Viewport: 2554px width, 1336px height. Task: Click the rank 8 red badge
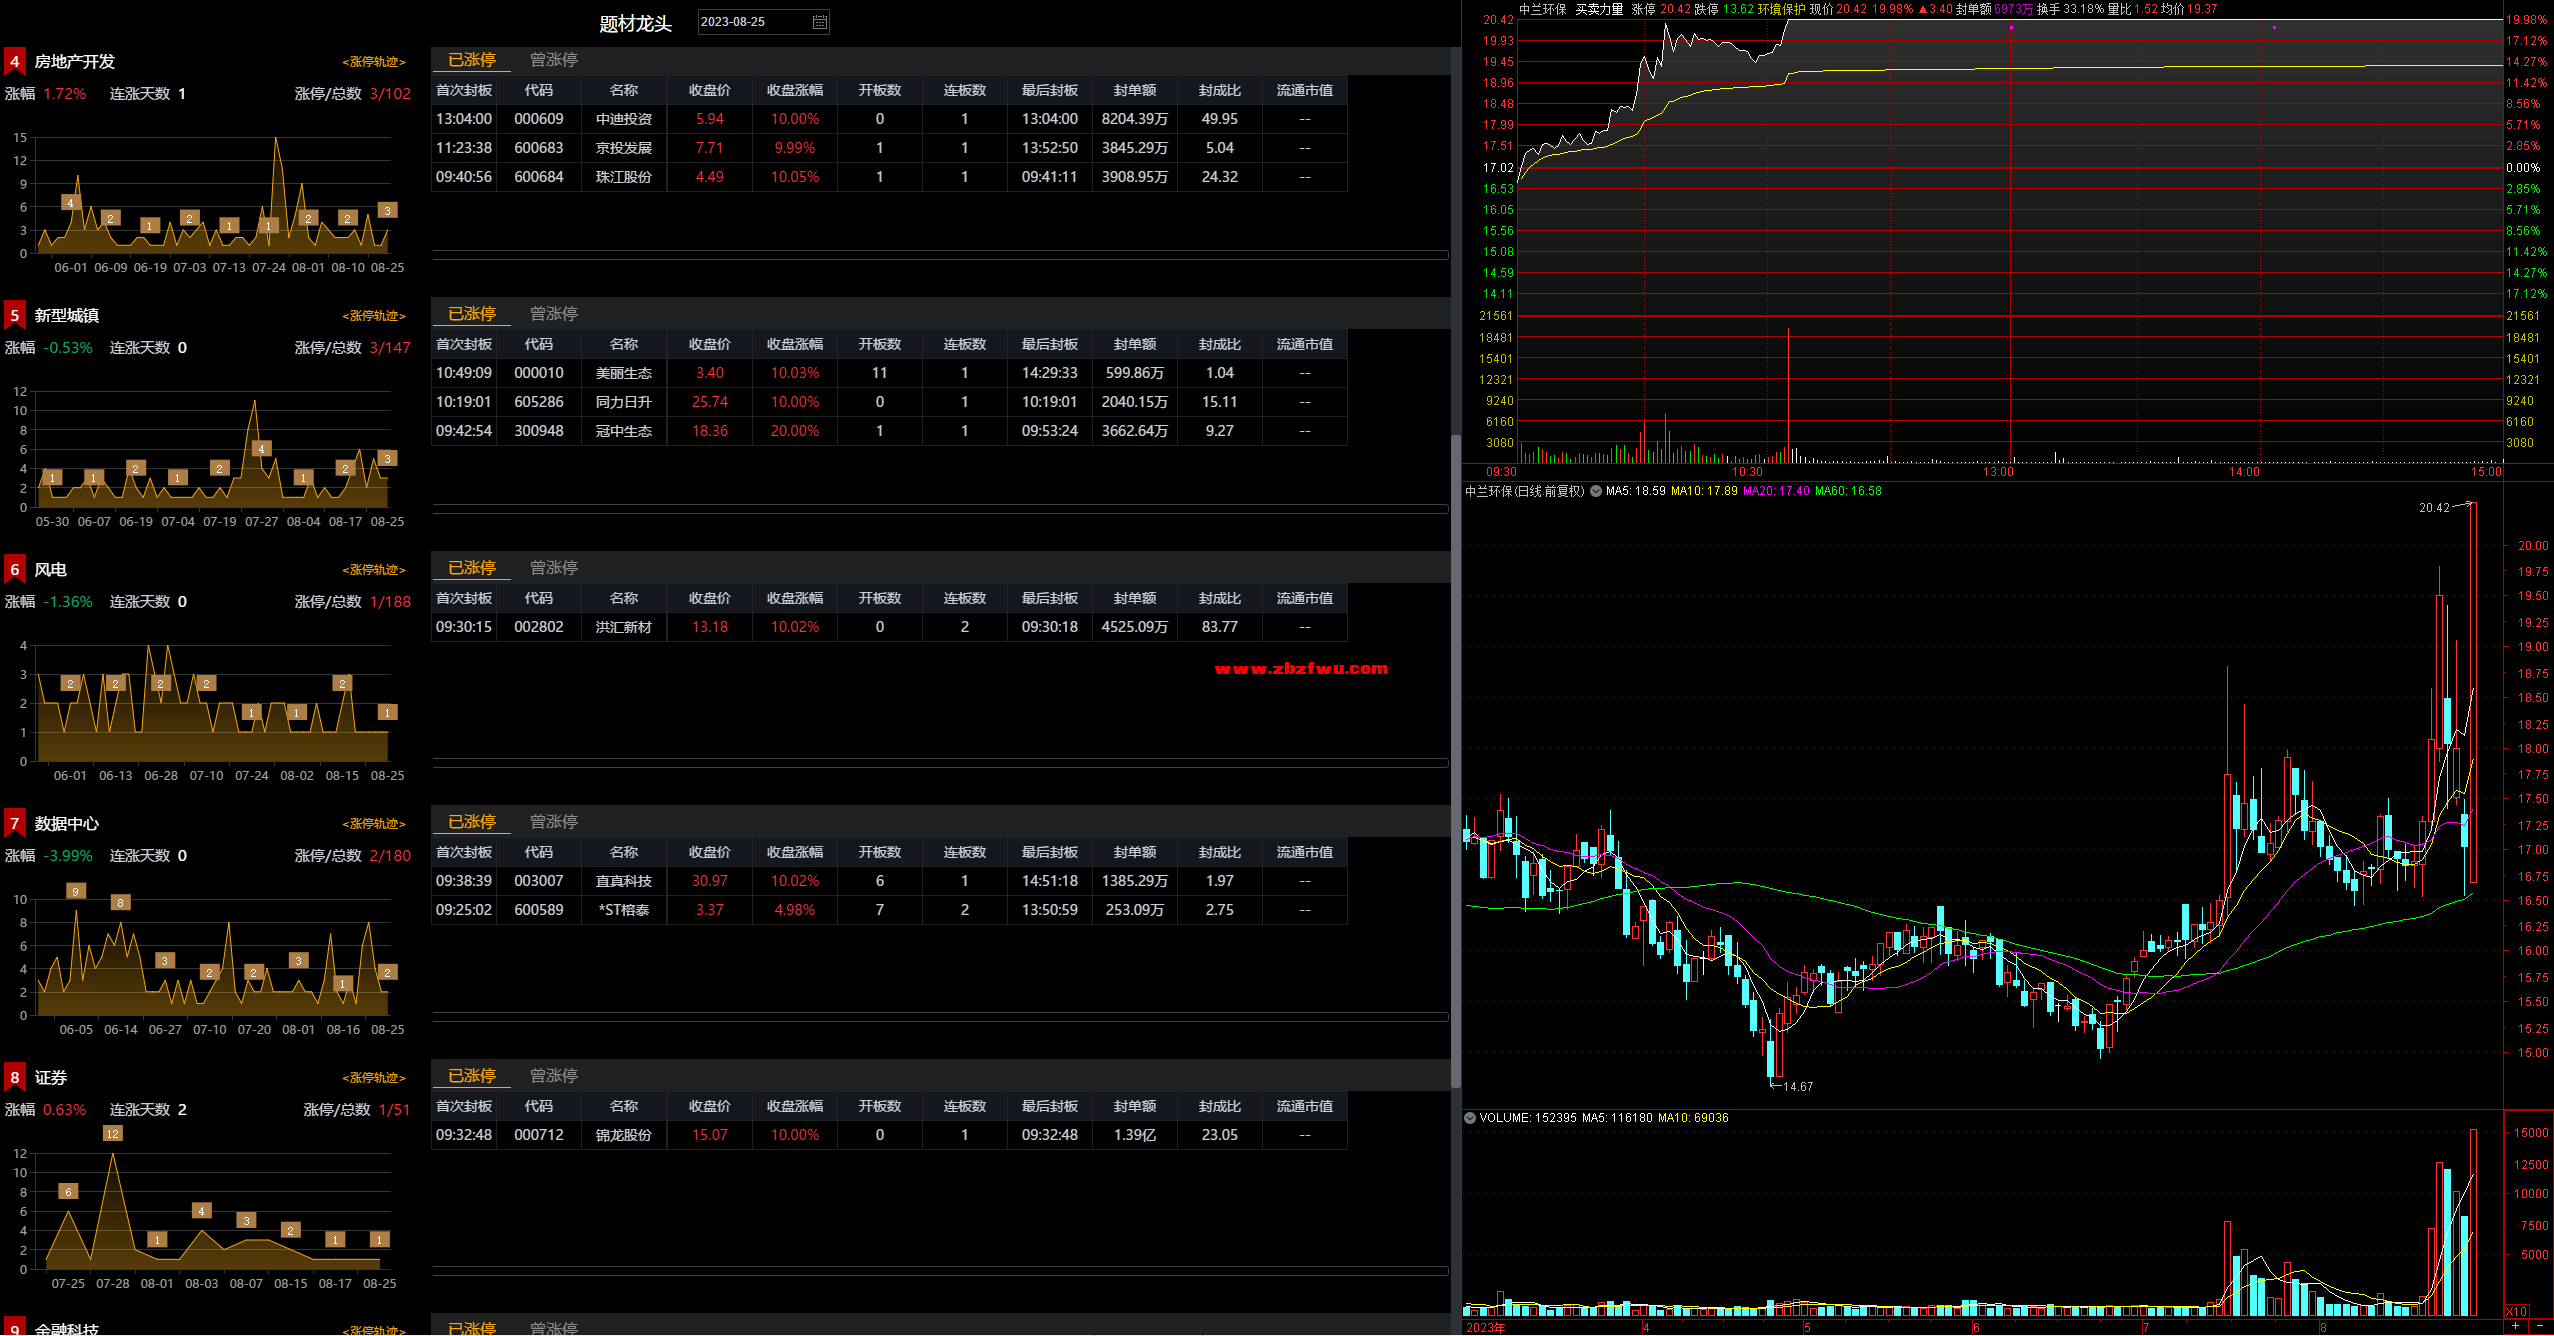coord(14,1078)
